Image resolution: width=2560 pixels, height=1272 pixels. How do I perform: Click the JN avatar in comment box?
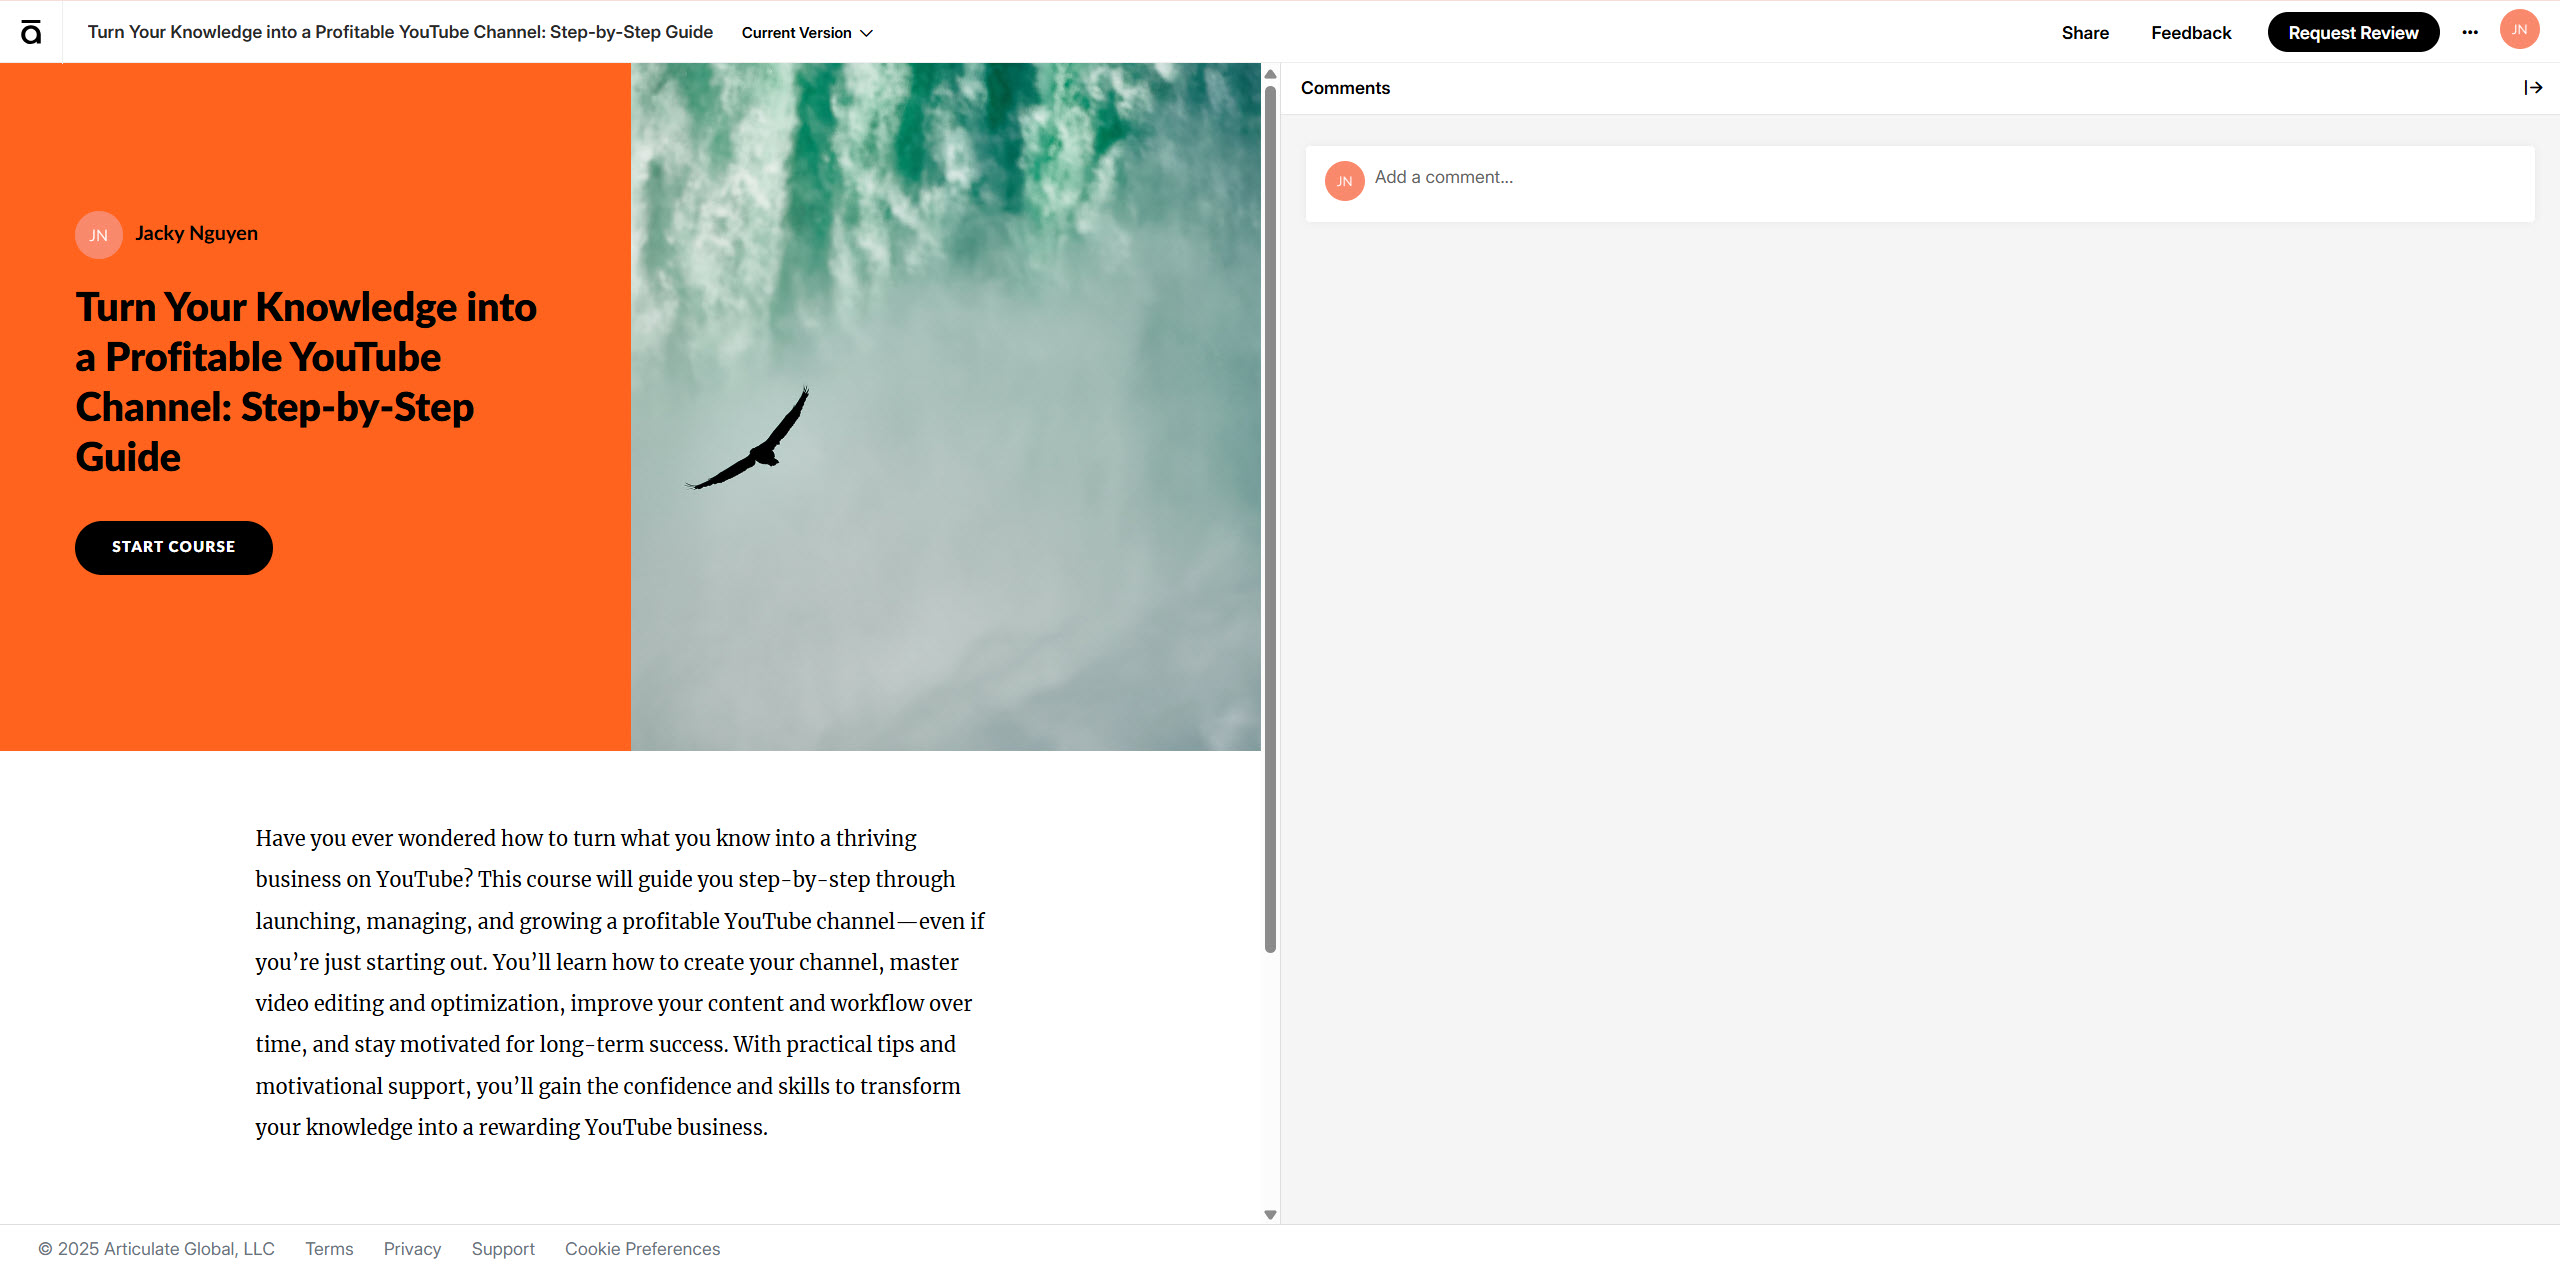[x=1344, y=181]
